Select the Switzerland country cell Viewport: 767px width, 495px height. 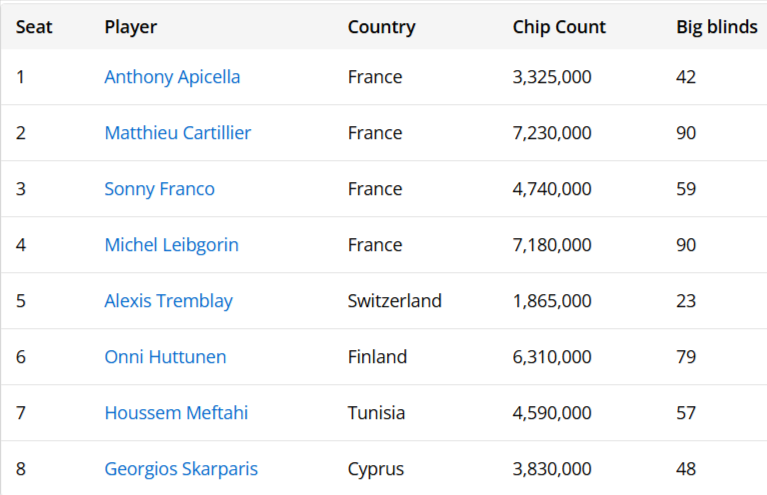point(394,301)
